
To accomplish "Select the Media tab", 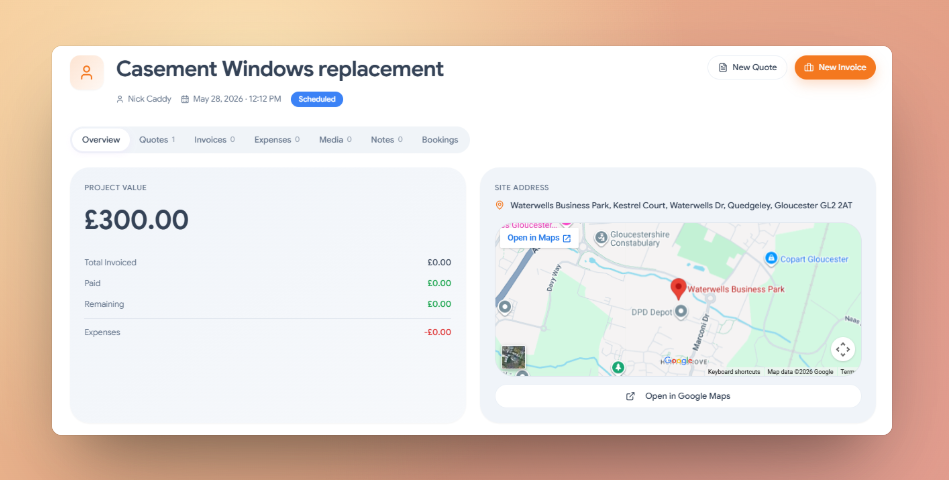I will click(x=335, y=140).
